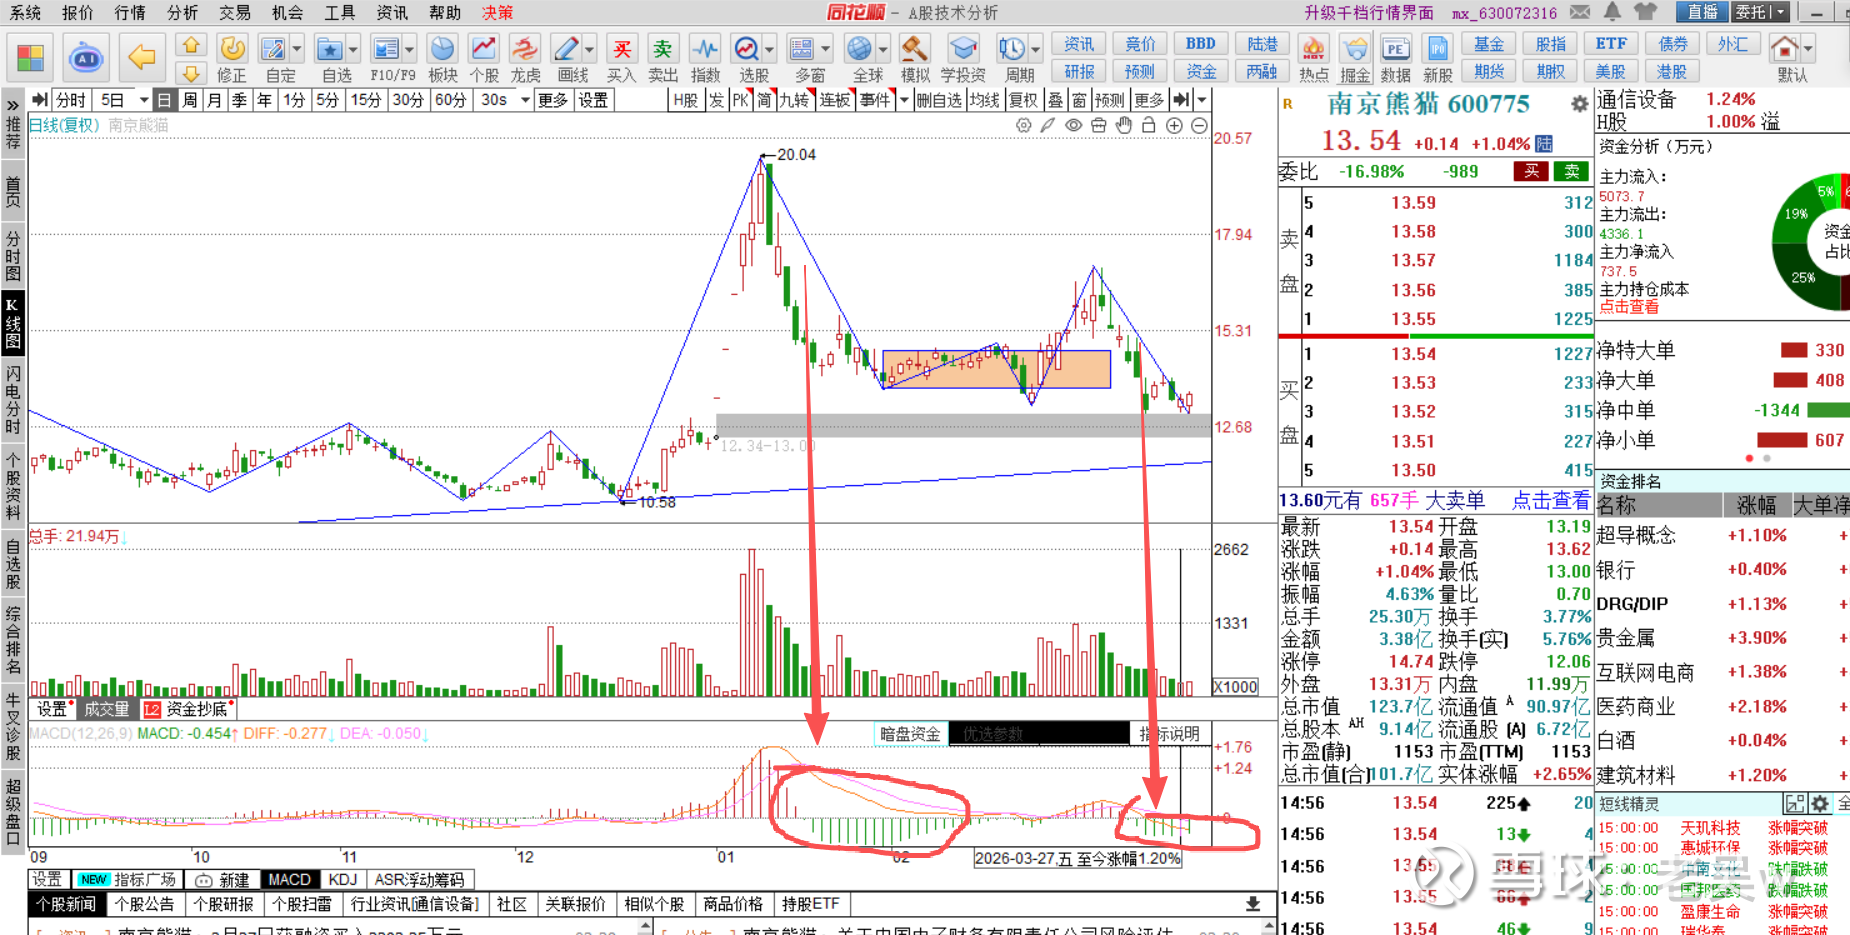Expand the 委托 trading dropdown arrow
The width and height of the screenshot is (1850, 935).
1779,12
